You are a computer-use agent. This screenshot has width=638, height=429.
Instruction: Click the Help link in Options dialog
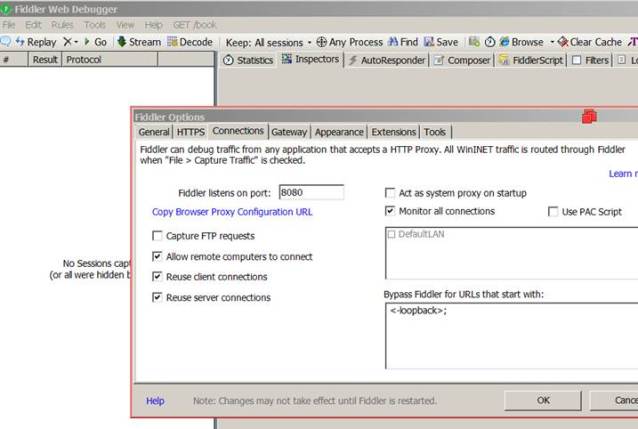155,401
